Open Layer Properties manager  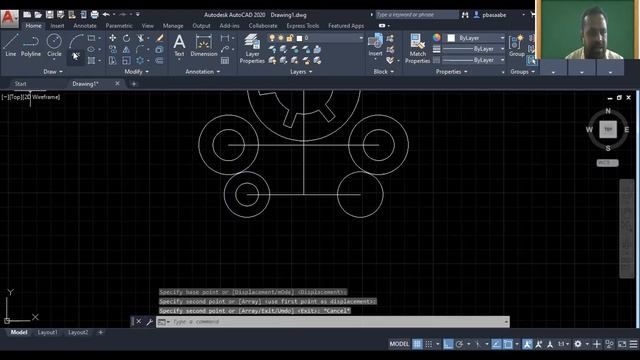[252, 49]
